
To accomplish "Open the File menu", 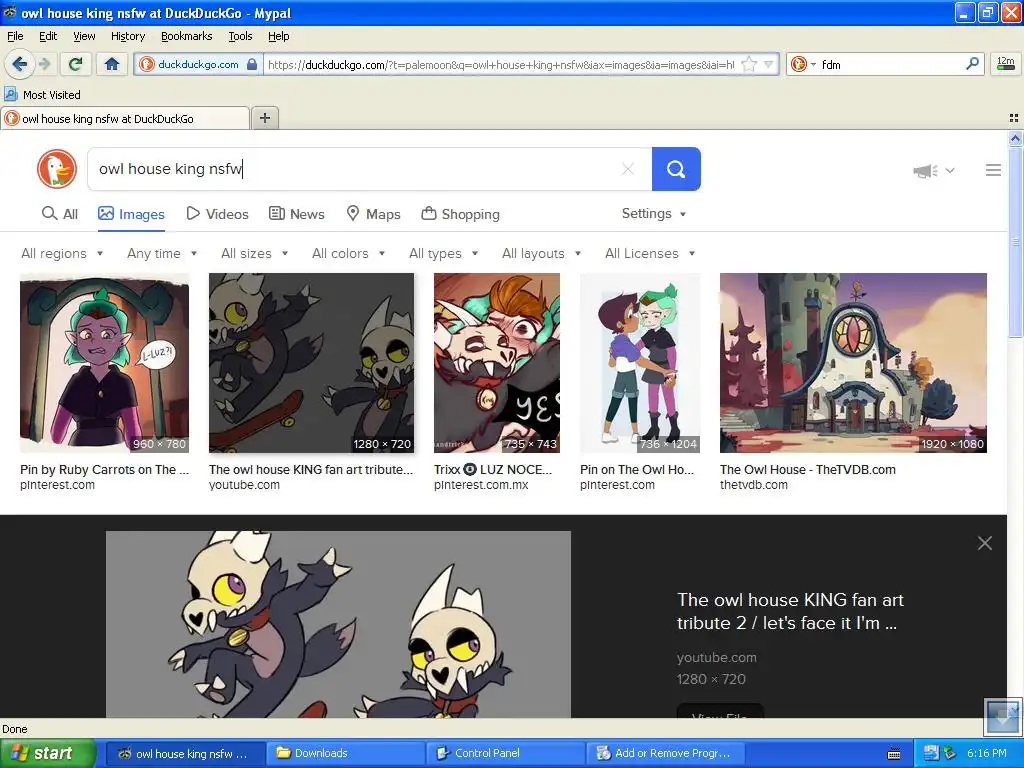I will 15,36.
